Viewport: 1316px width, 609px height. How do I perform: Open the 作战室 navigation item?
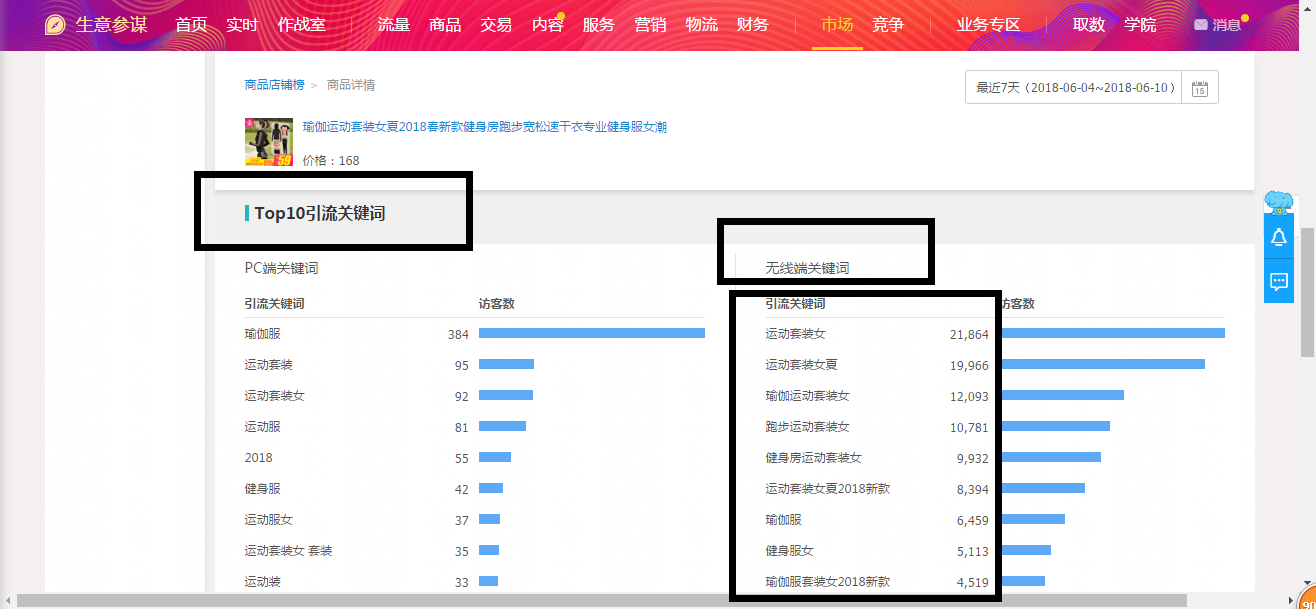(302, 25)
